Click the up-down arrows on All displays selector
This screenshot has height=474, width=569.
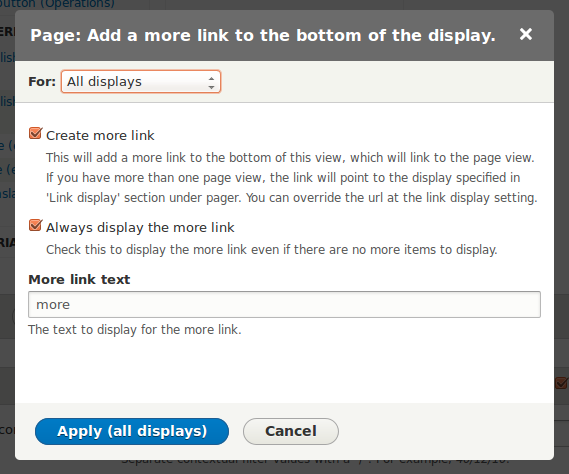tap(211, 82)
